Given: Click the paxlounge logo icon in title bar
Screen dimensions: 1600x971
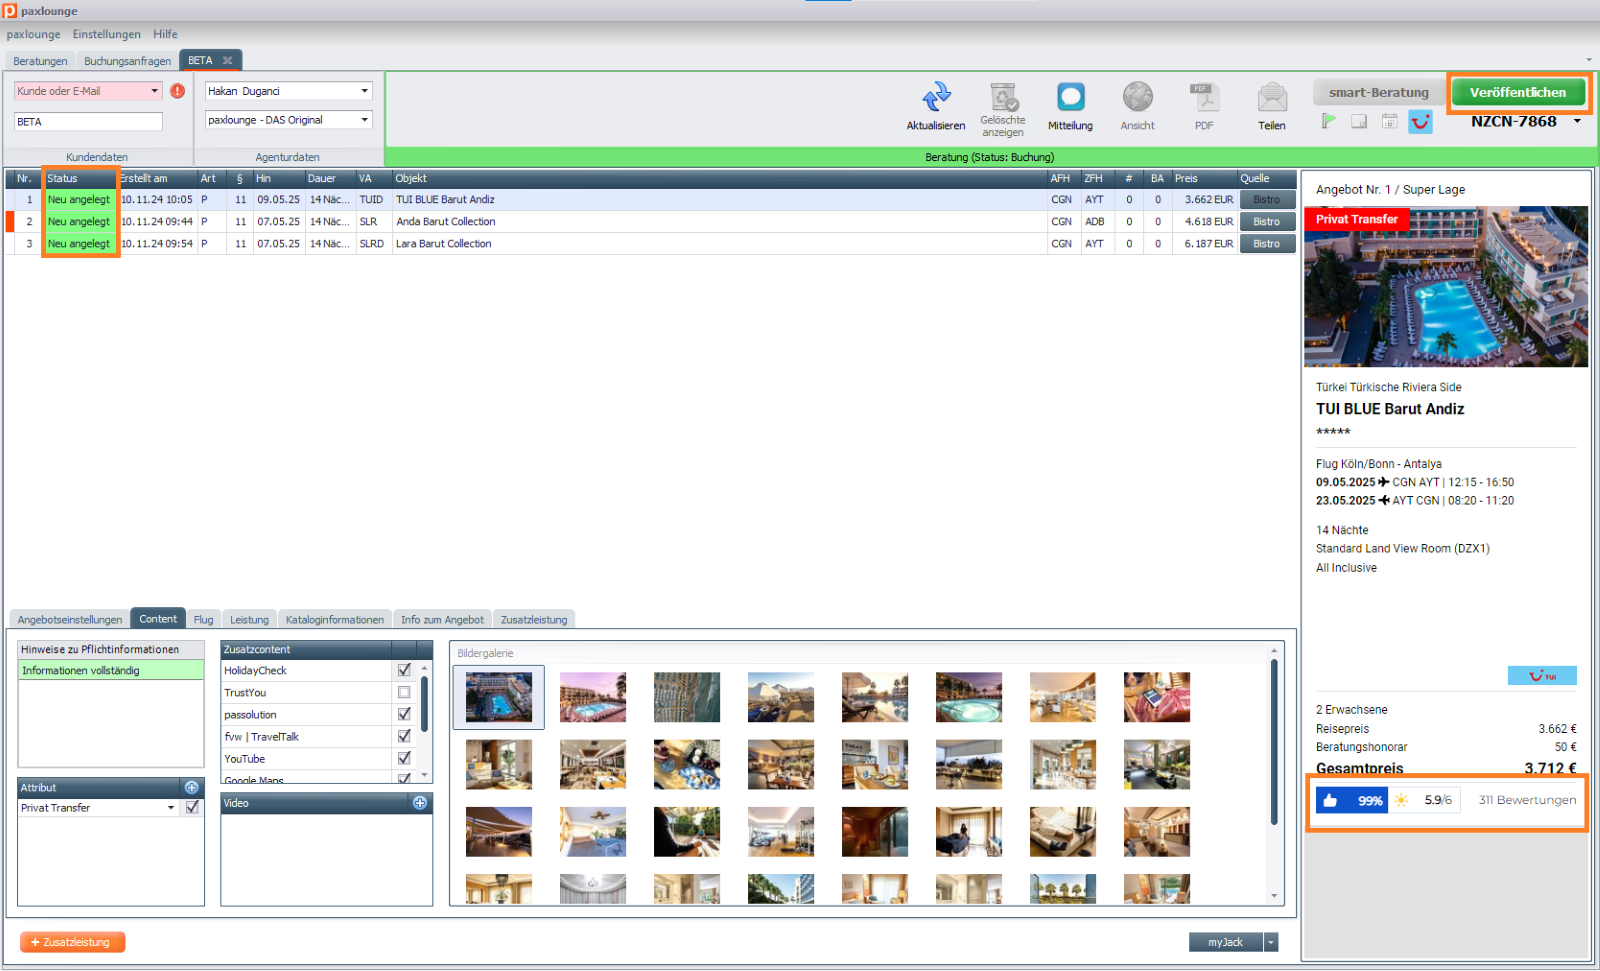Looking at the screenshot, I should (x=10, y=11).
